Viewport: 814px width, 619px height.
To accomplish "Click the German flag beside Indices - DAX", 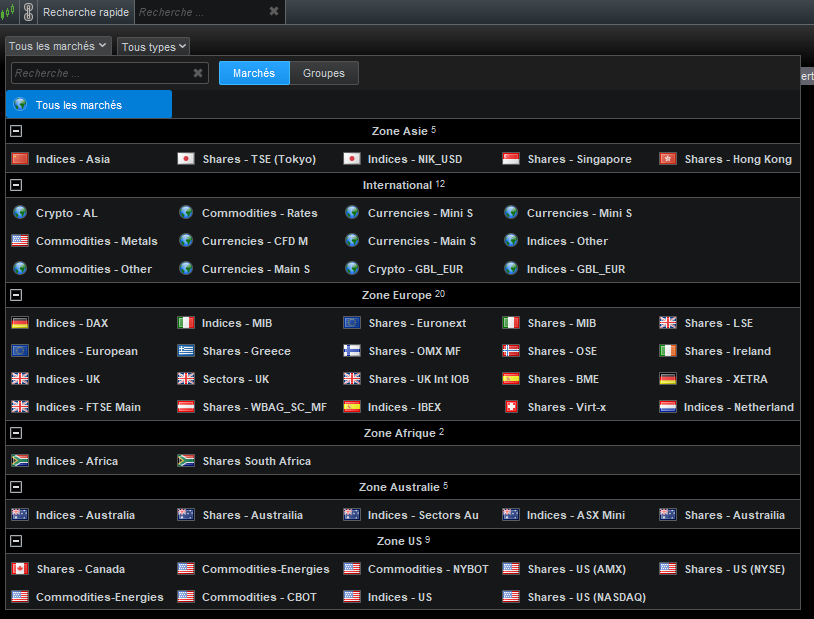I will pos(20,322).
